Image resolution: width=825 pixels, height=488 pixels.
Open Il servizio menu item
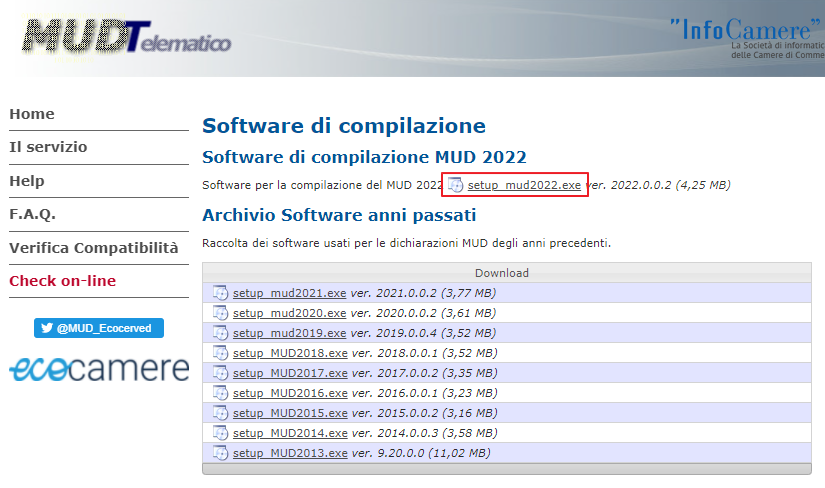click(48, 147)
